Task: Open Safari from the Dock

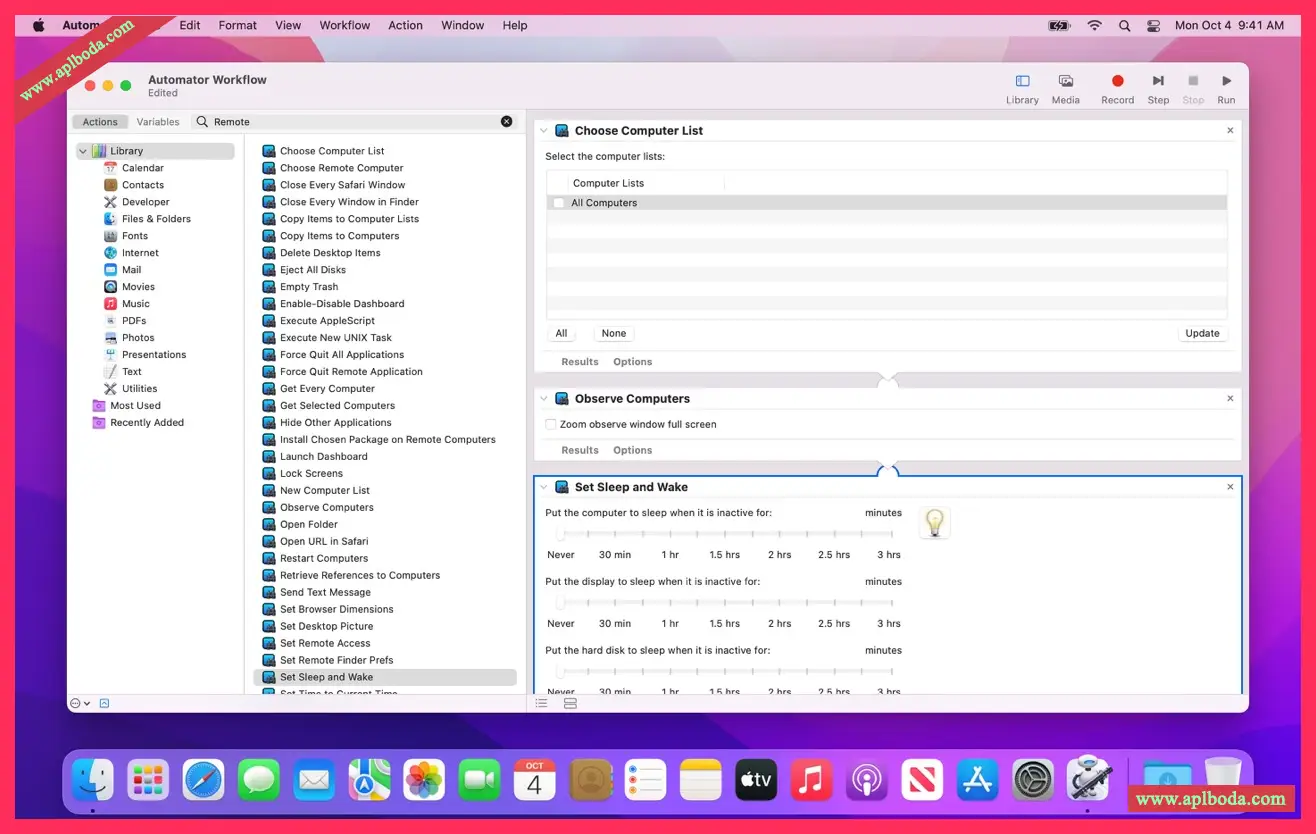Action: [x=203, y=780]
